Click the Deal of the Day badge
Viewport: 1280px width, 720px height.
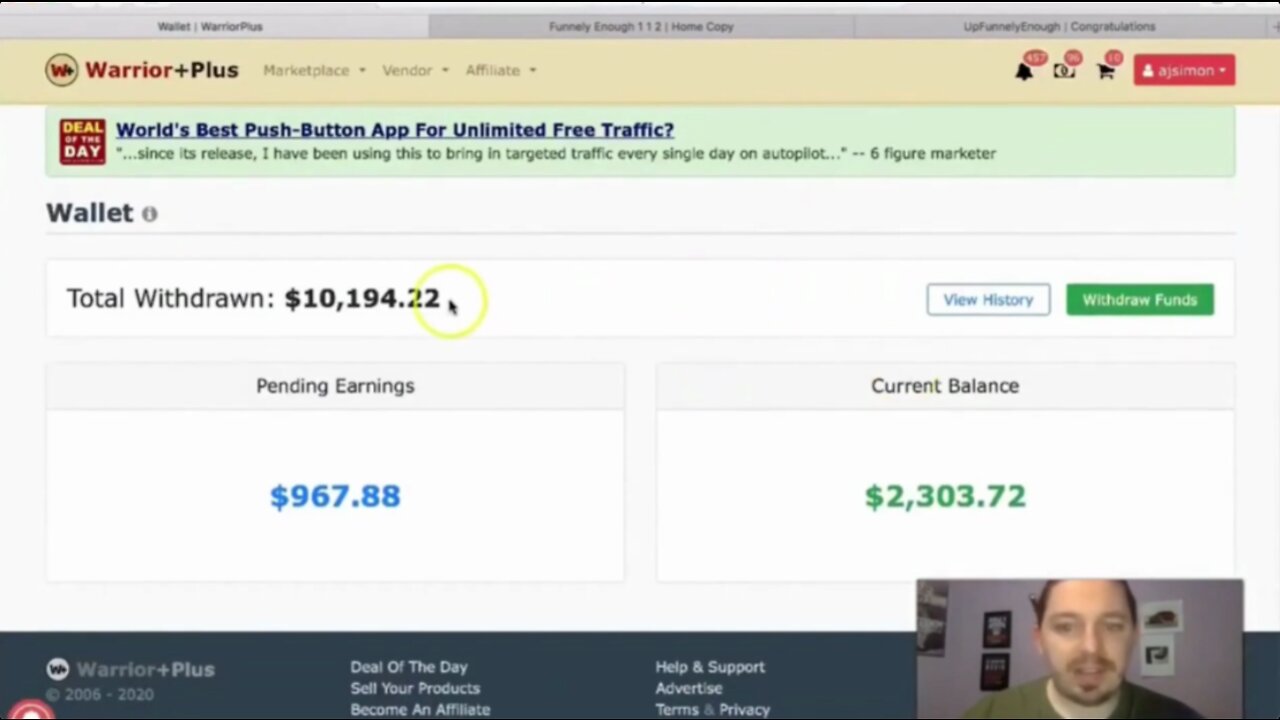[x=82, y=141]
